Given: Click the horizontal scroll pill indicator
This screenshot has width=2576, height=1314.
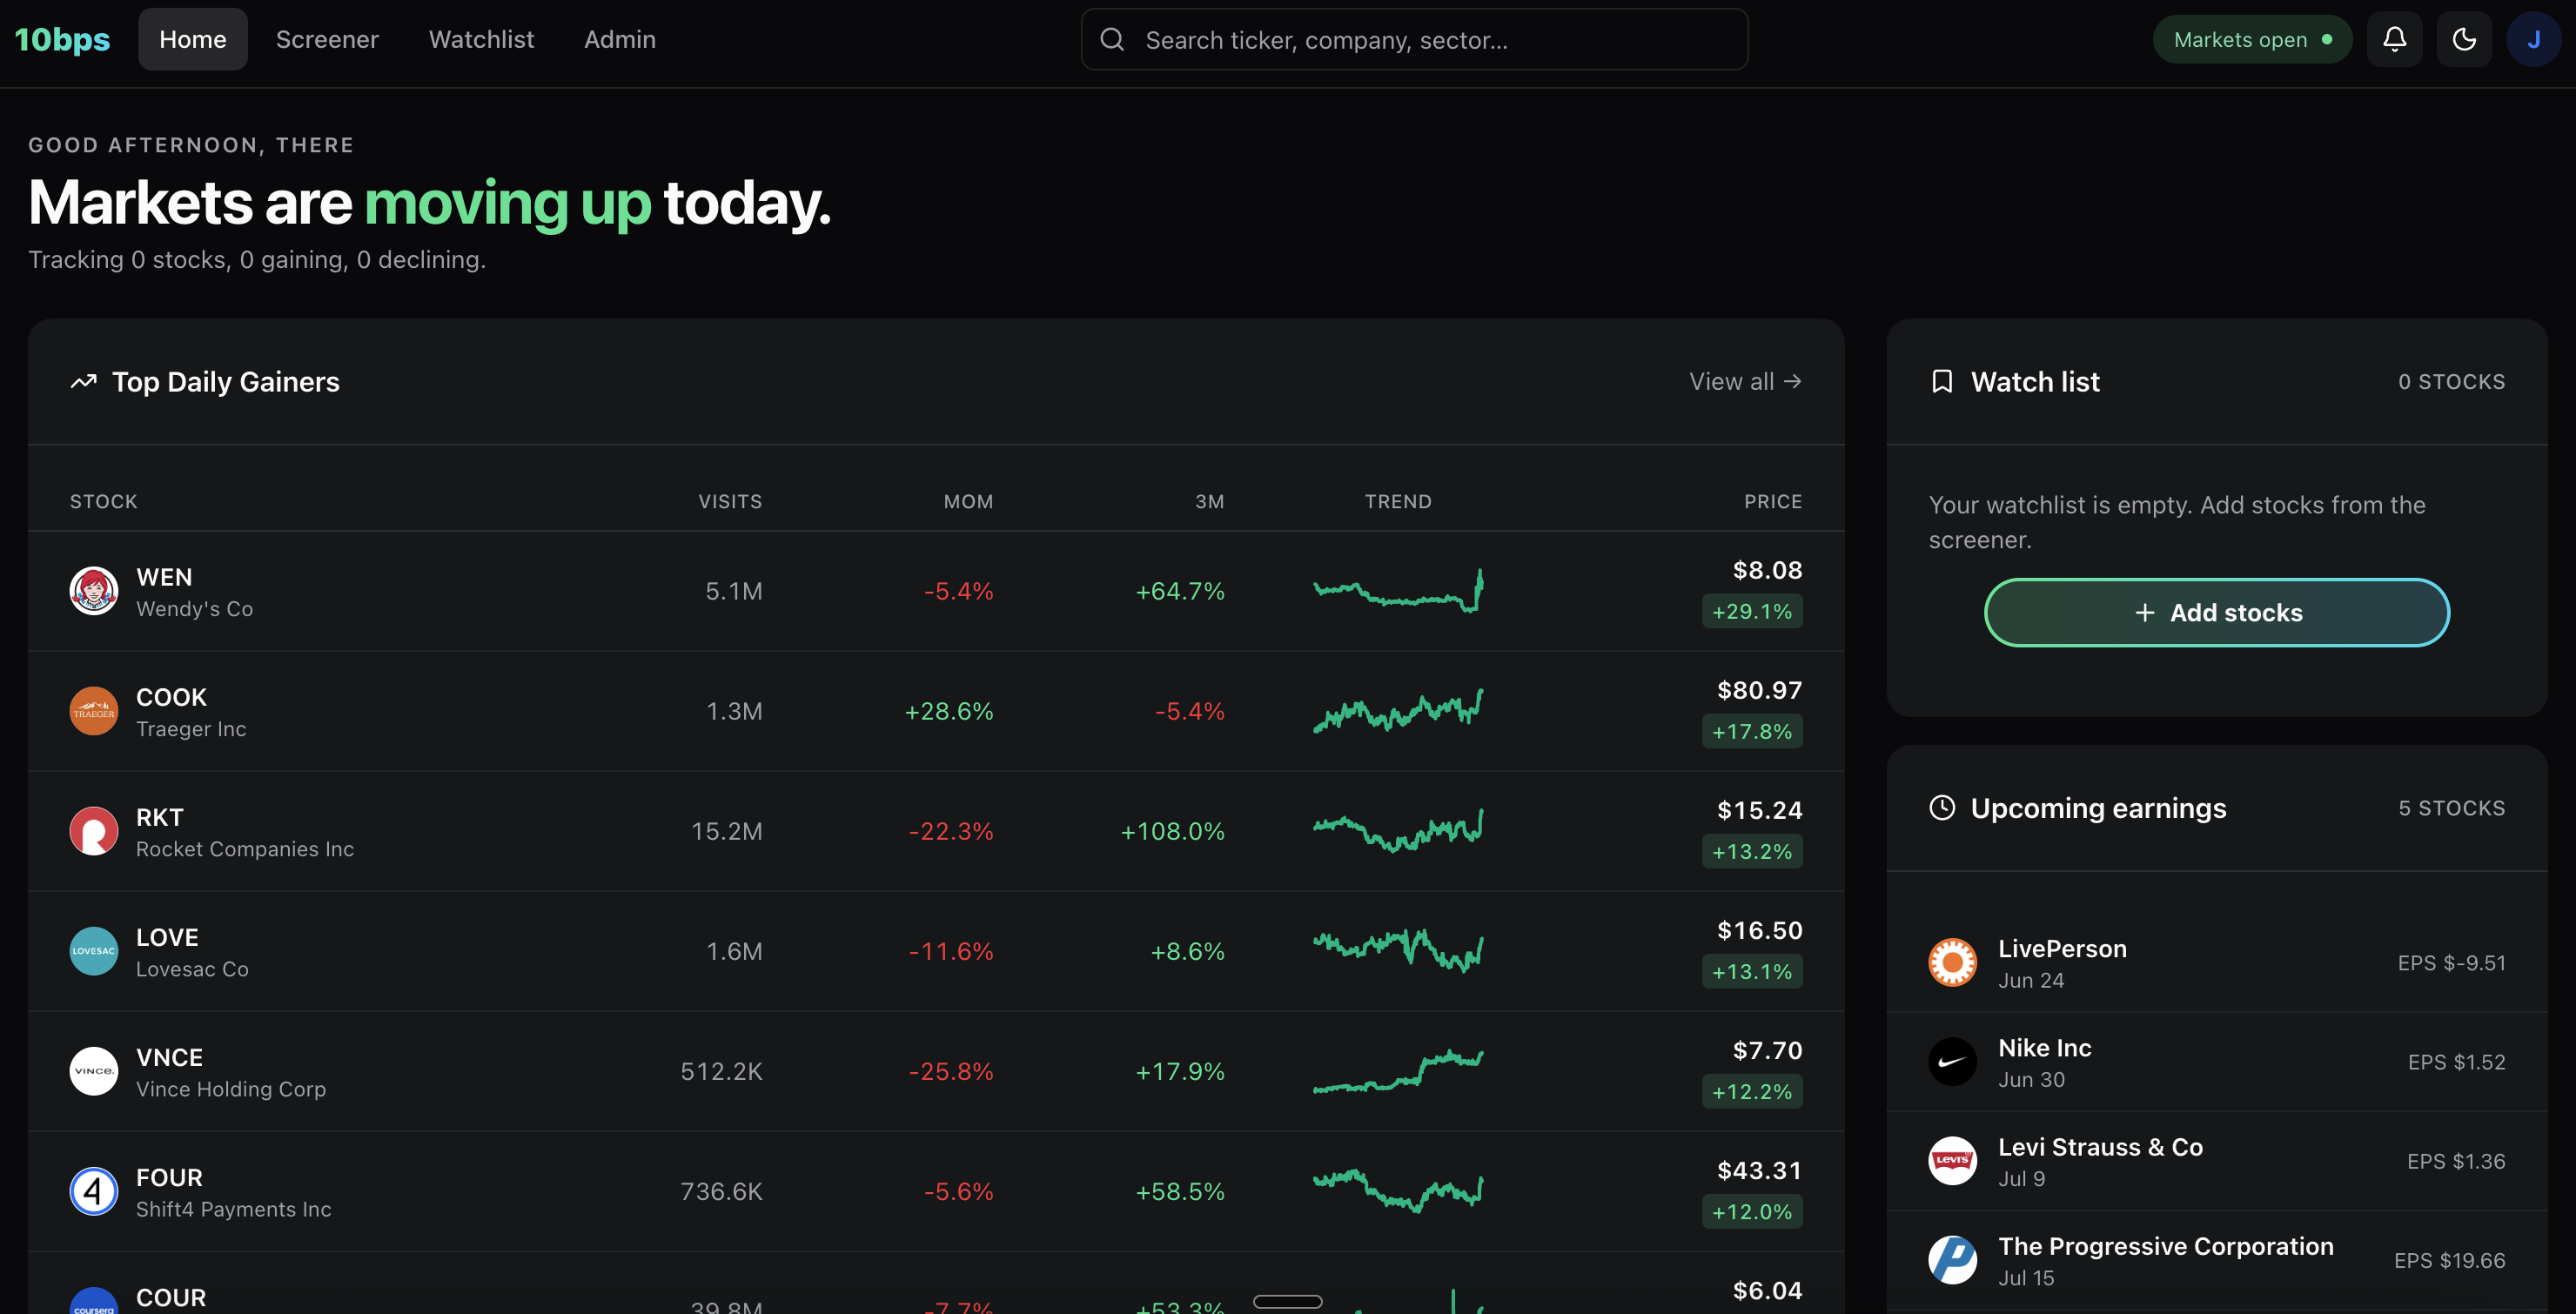Looking at the screenshot, I should [x=1287, y=1301].
